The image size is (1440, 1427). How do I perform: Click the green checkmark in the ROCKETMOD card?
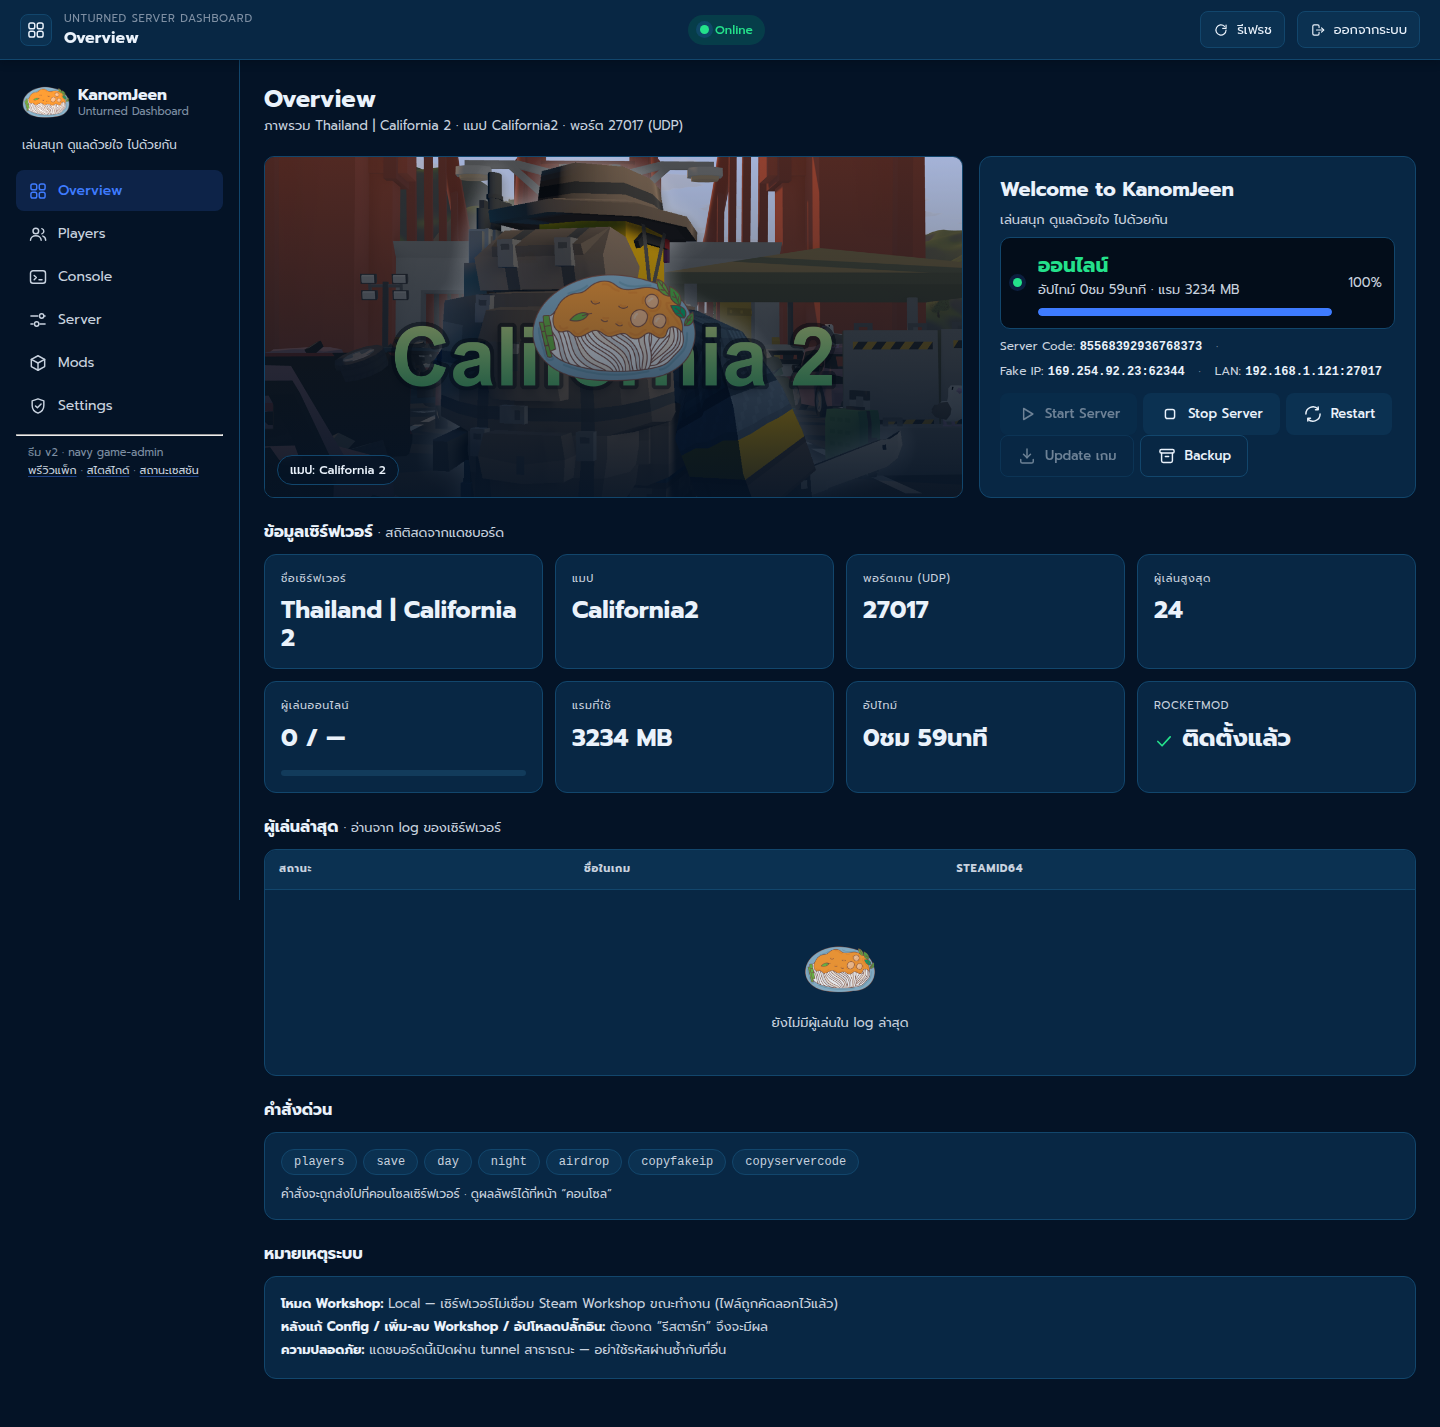point(1164,741)
